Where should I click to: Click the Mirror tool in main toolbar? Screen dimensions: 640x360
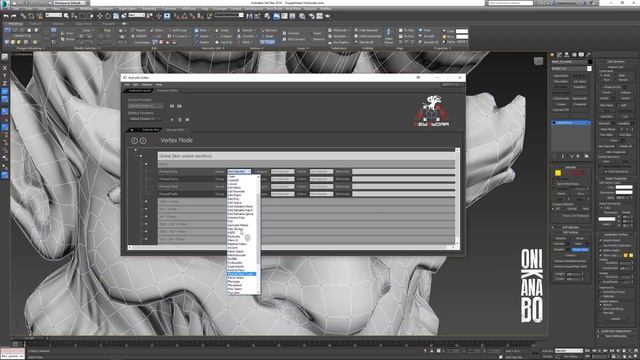[x=249, y=16]
